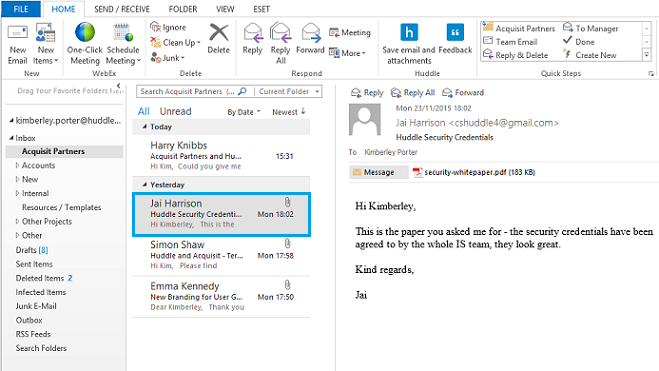Switch to the ESET tab

pyautogui.click(x=261, y=9)
